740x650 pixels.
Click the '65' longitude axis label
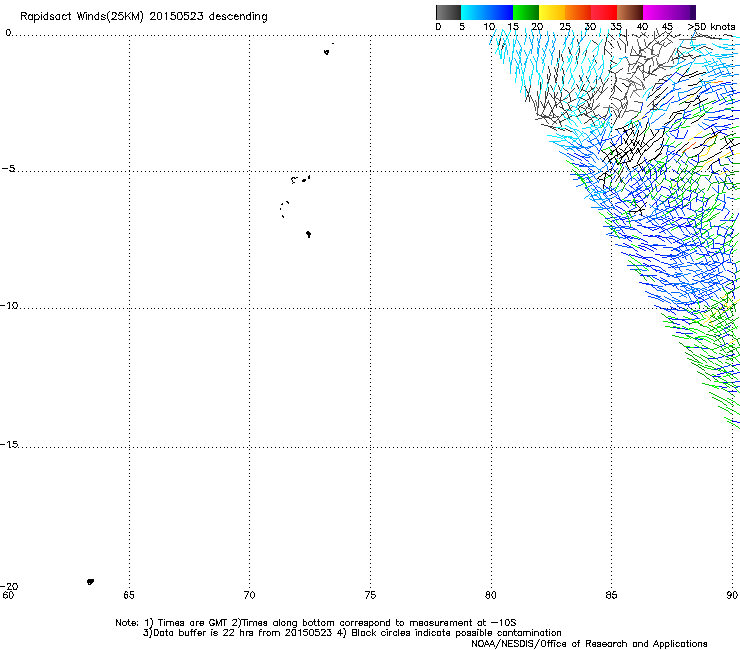point(129,595)
